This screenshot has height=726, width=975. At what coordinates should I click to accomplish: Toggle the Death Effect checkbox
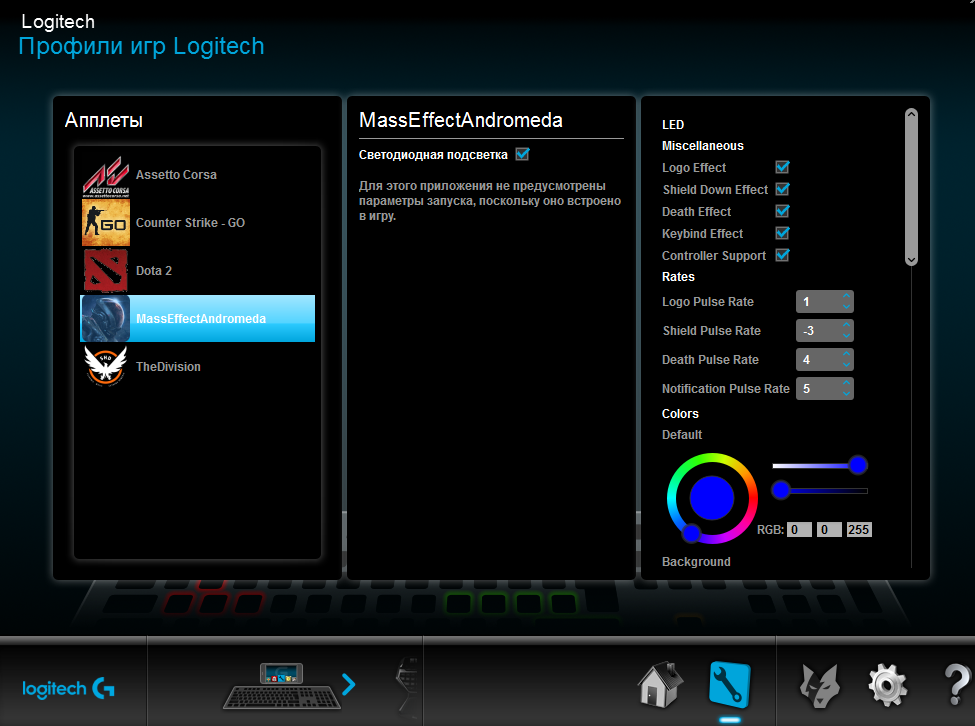pyautogui.click(x=782, y=211)
